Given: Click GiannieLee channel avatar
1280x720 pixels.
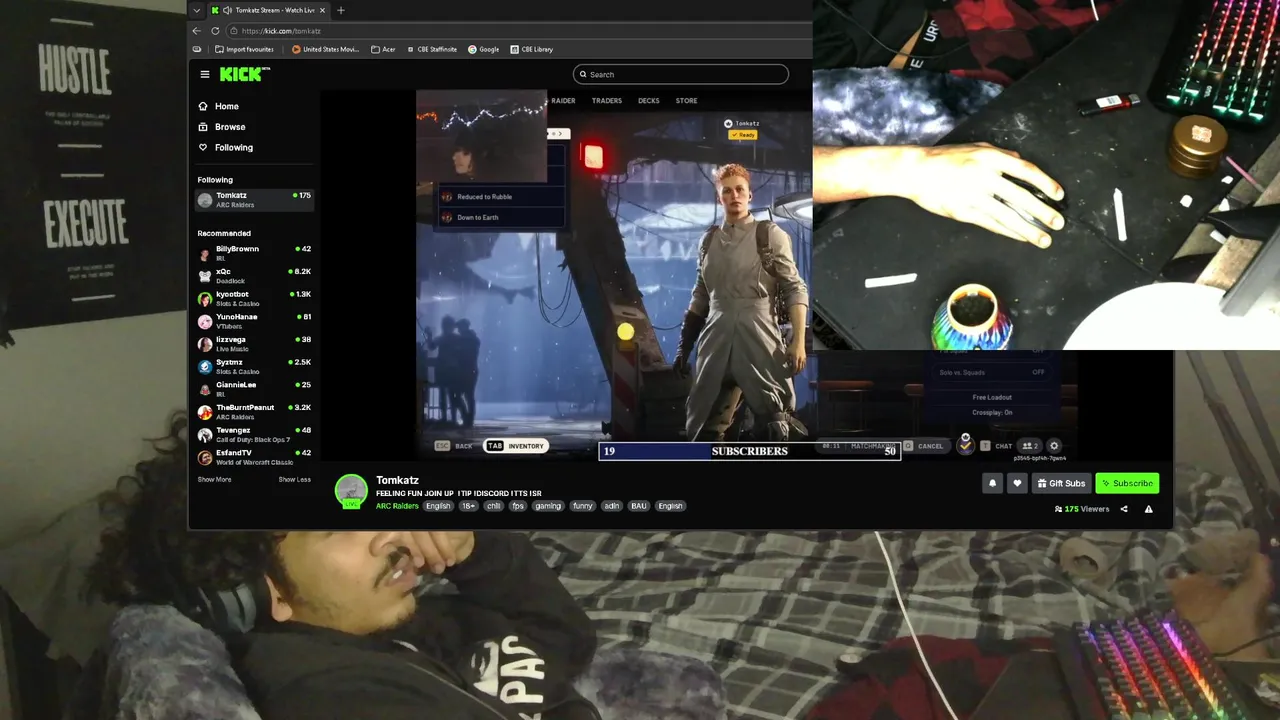Looking at the screenshot, I should pos(205,389).
